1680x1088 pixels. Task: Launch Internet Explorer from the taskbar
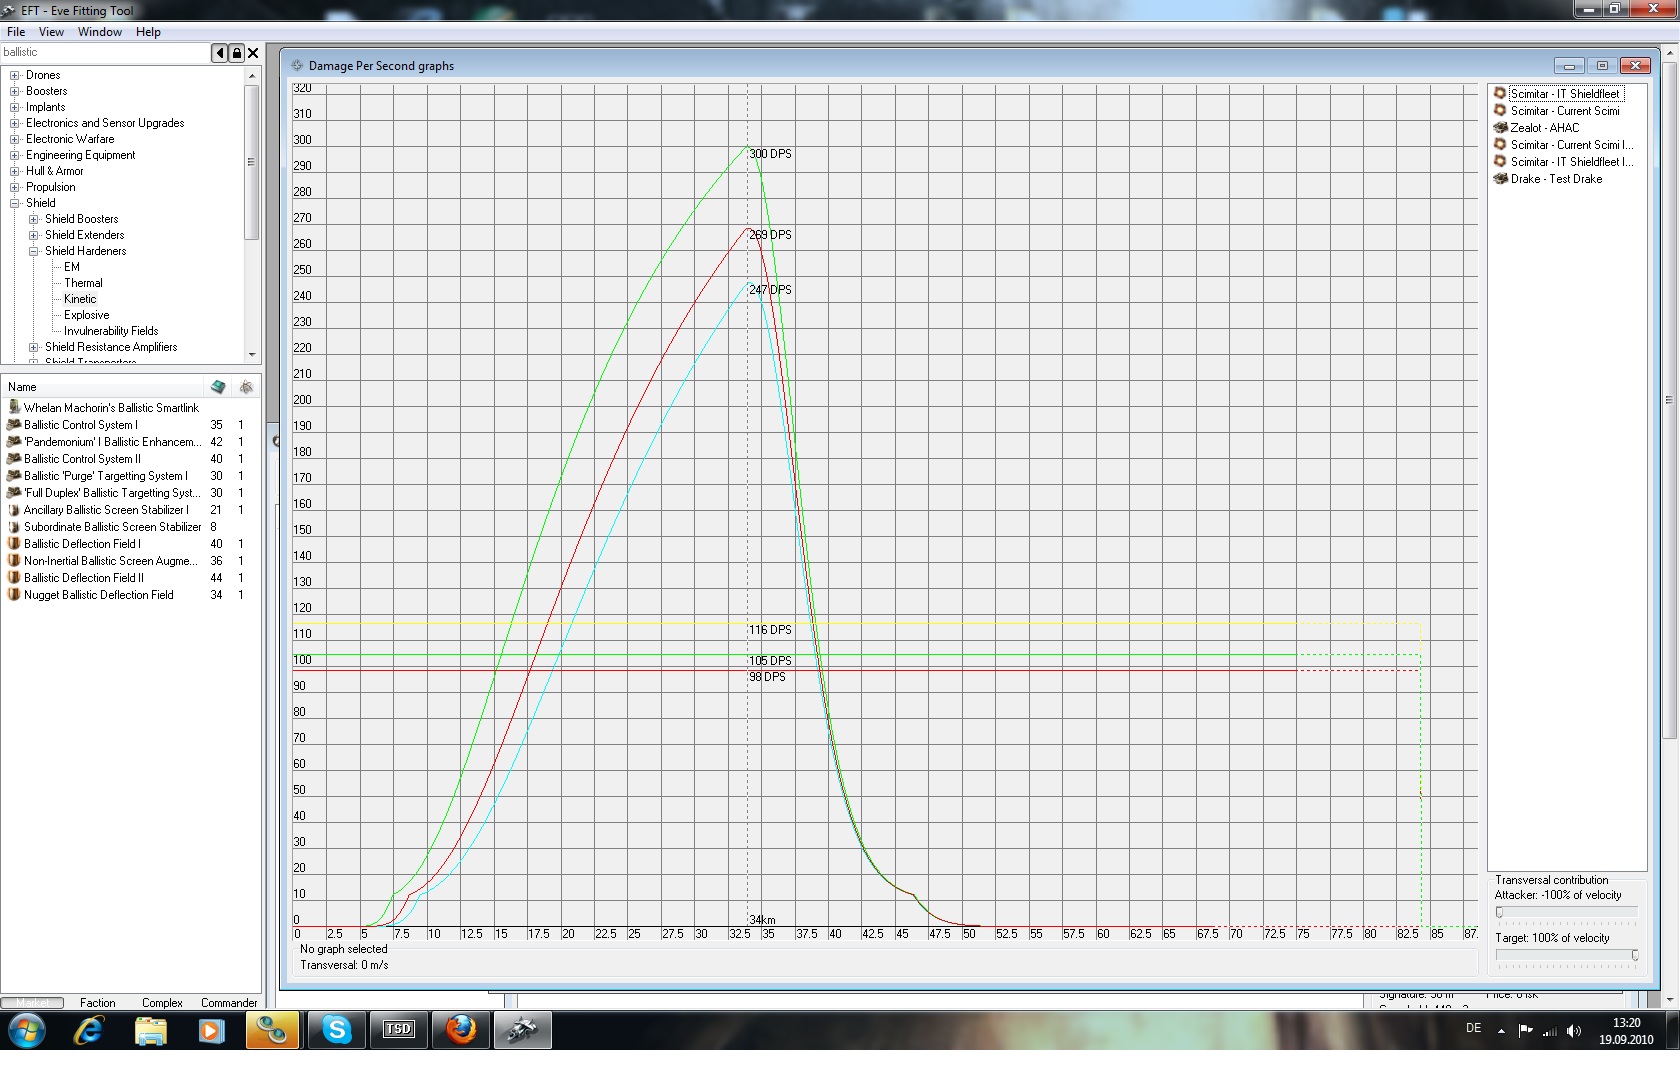click(x=89, y=1030)
